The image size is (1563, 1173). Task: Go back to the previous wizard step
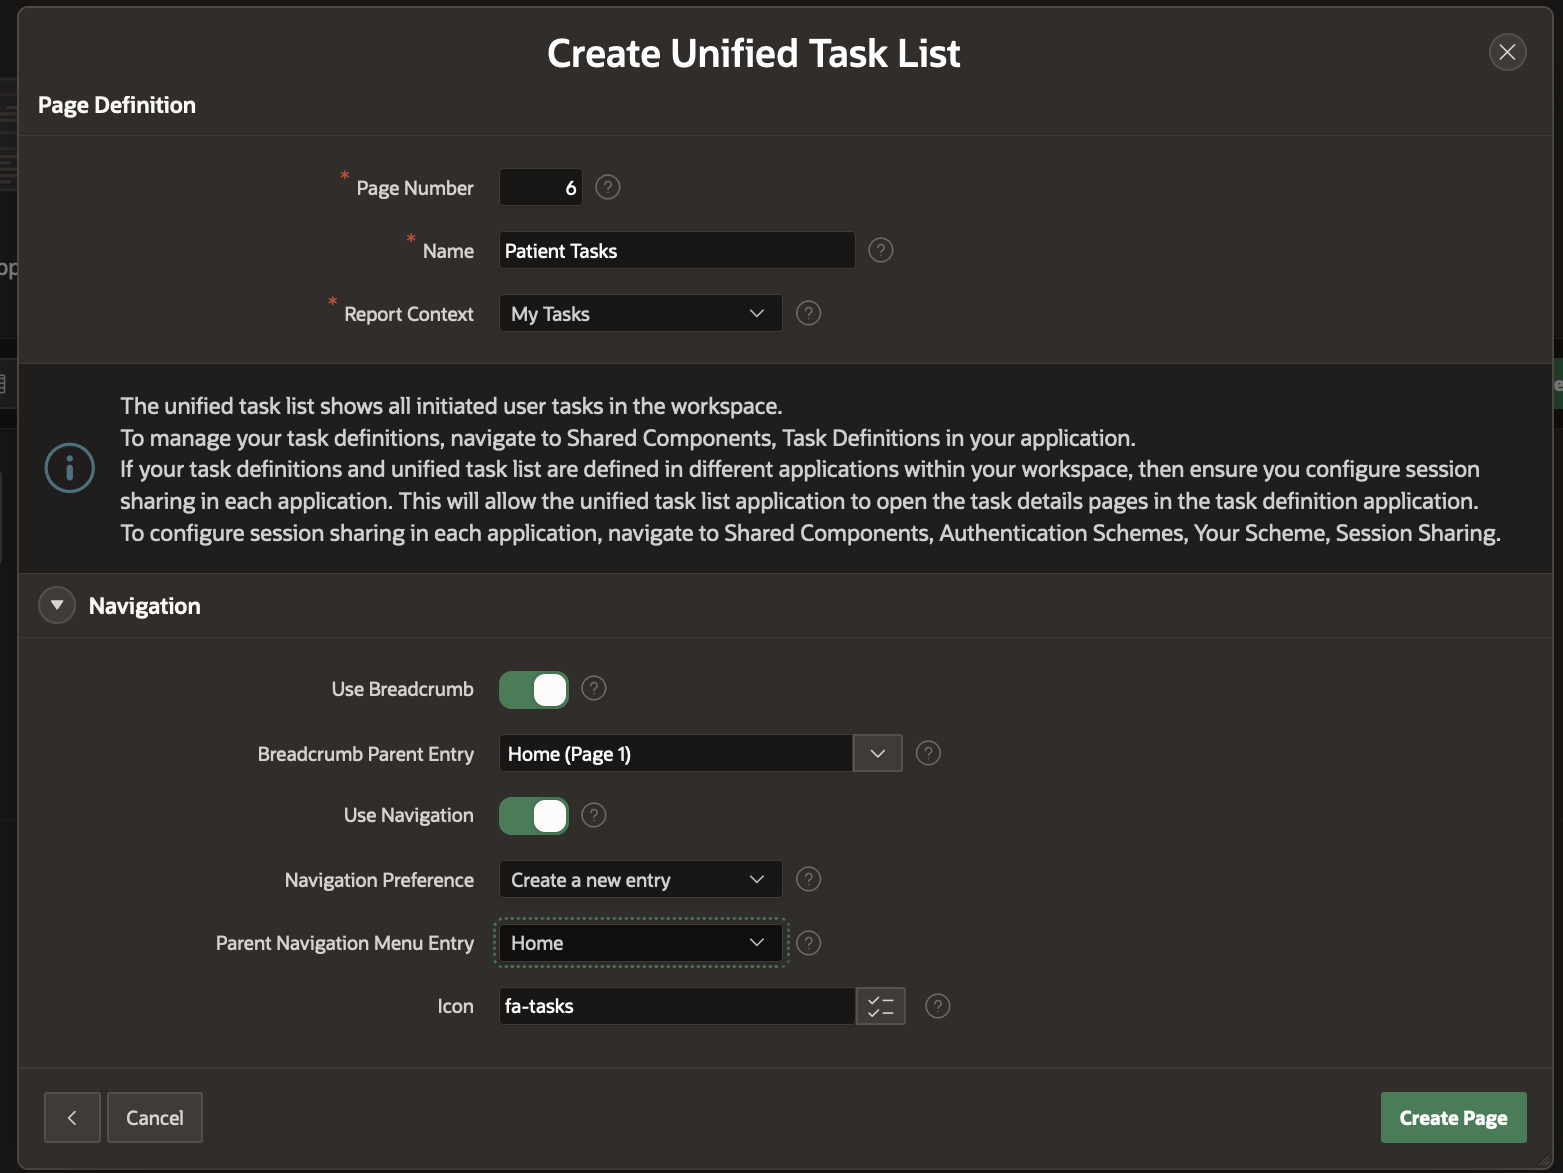coord(72,1118)
